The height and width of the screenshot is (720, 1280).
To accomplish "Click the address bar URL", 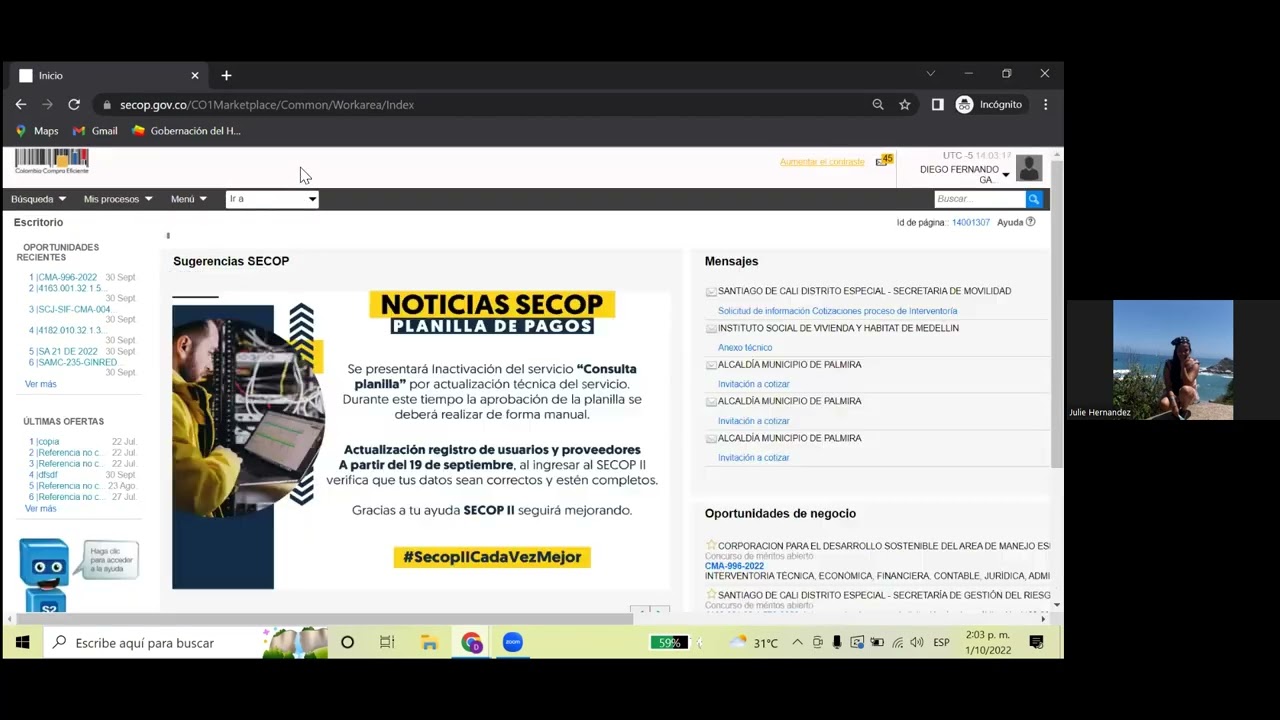I will coord(267,104).
